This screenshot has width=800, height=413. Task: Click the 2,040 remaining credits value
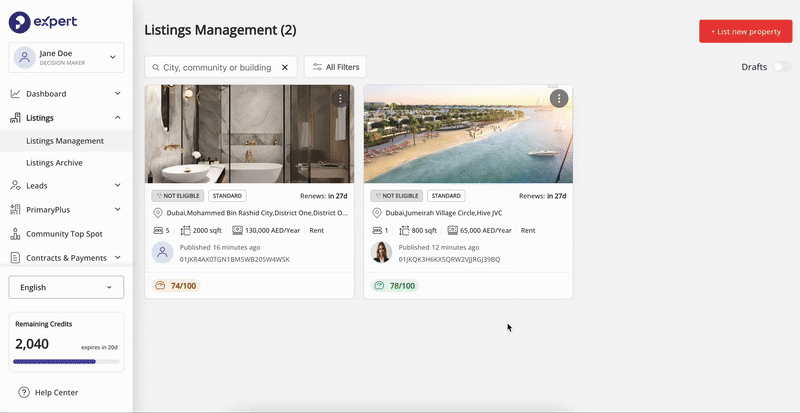coord(32,344)
